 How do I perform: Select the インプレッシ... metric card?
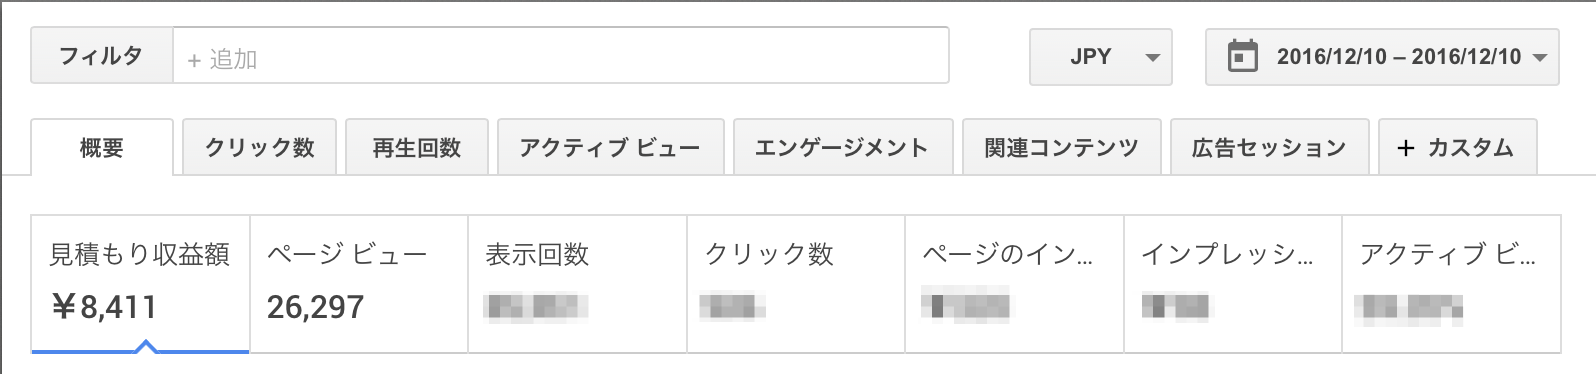pyautogui.click(x=1234, y=284)
